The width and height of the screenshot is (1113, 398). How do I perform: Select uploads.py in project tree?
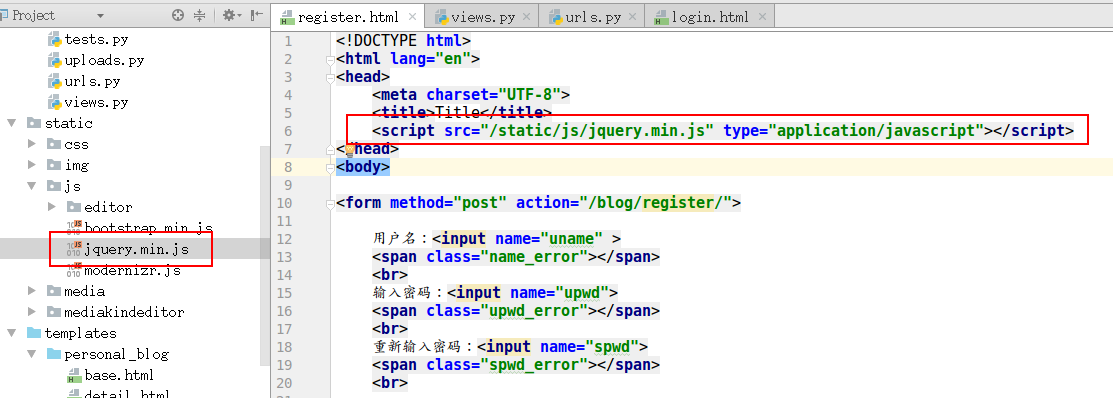tap(104, 60)
